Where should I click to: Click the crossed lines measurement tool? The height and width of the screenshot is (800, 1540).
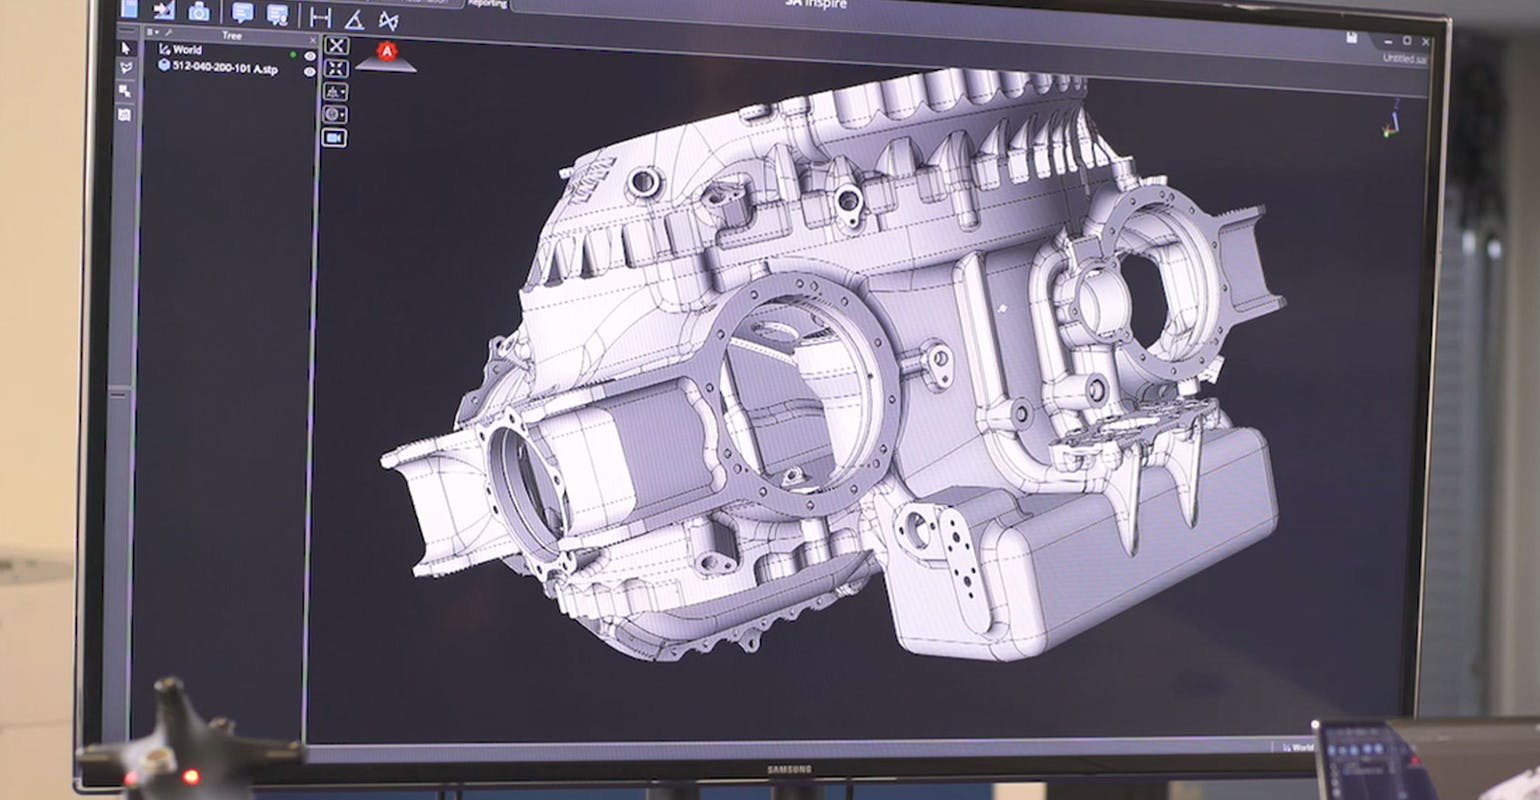(389, 20)
